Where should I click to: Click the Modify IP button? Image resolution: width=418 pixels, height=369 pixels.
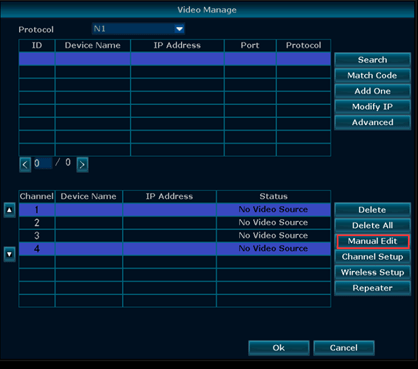pos(372,107)
